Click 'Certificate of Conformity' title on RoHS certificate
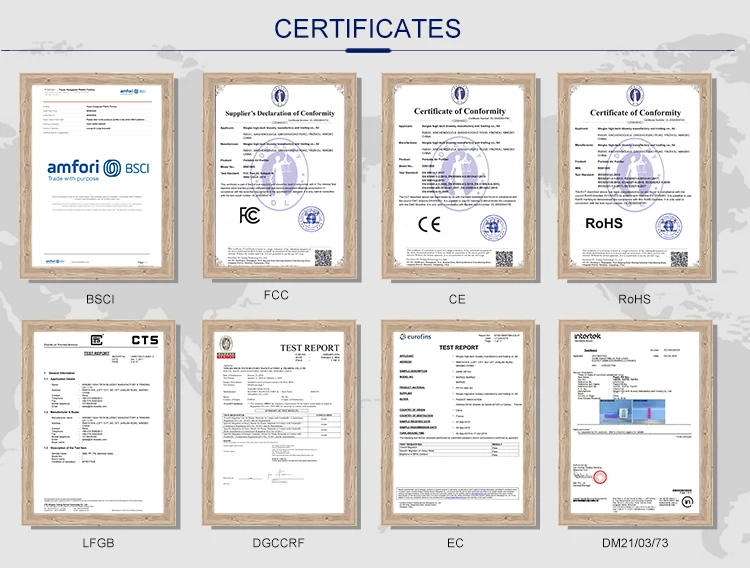 point(635,112)
